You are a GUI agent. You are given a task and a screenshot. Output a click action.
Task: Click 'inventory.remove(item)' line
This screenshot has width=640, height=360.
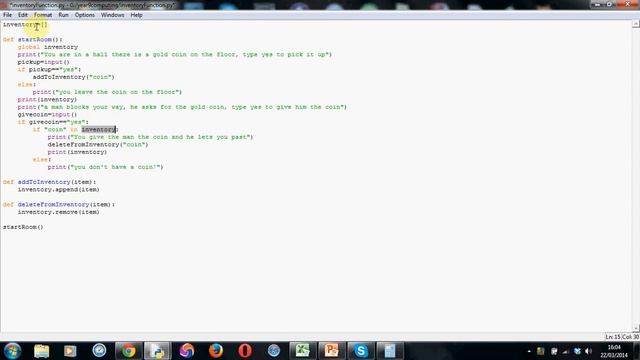tap(58, 212)
